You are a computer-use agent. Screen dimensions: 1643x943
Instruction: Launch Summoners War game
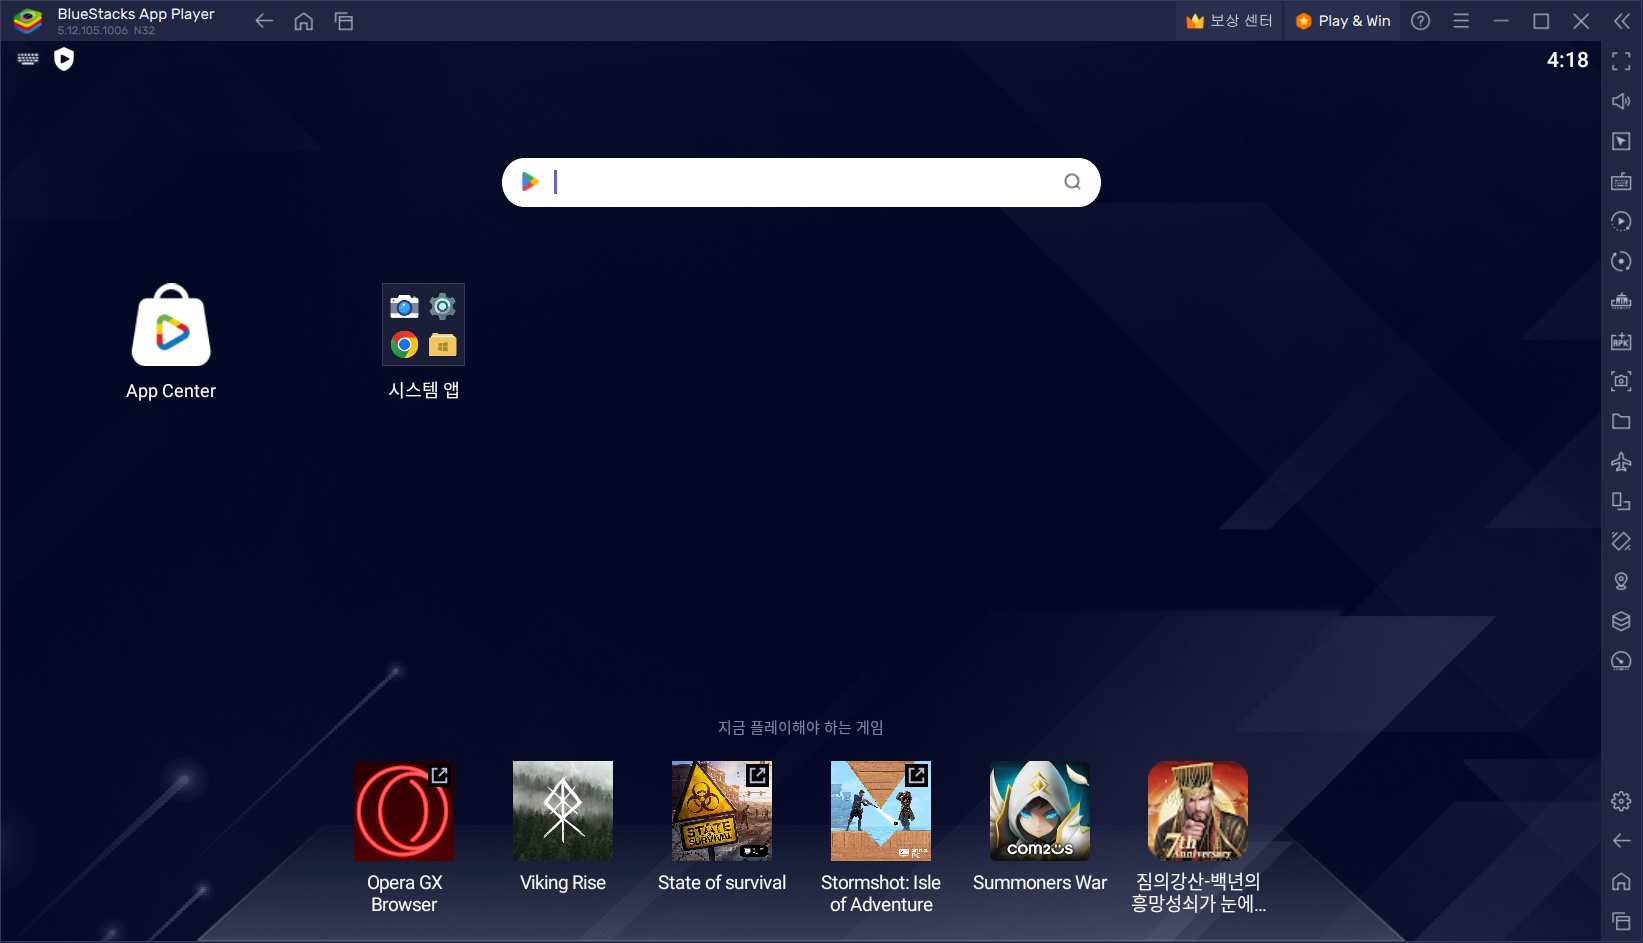pos(1040,811)
